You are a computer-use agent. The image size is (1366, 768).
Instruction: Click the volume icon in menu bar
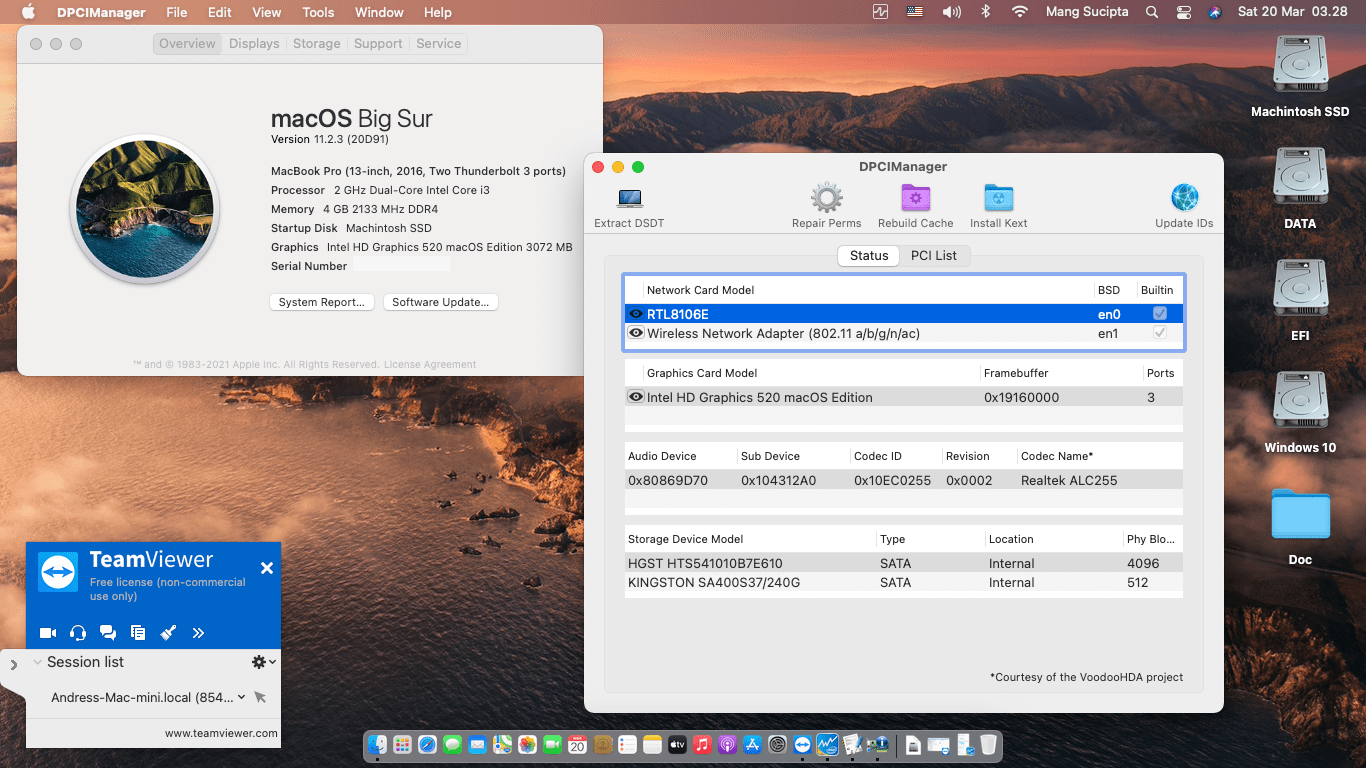[951, 12]
